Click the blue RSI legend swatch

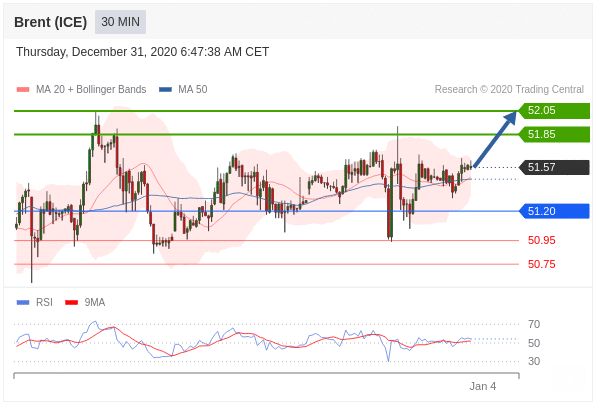click(23, 303)
